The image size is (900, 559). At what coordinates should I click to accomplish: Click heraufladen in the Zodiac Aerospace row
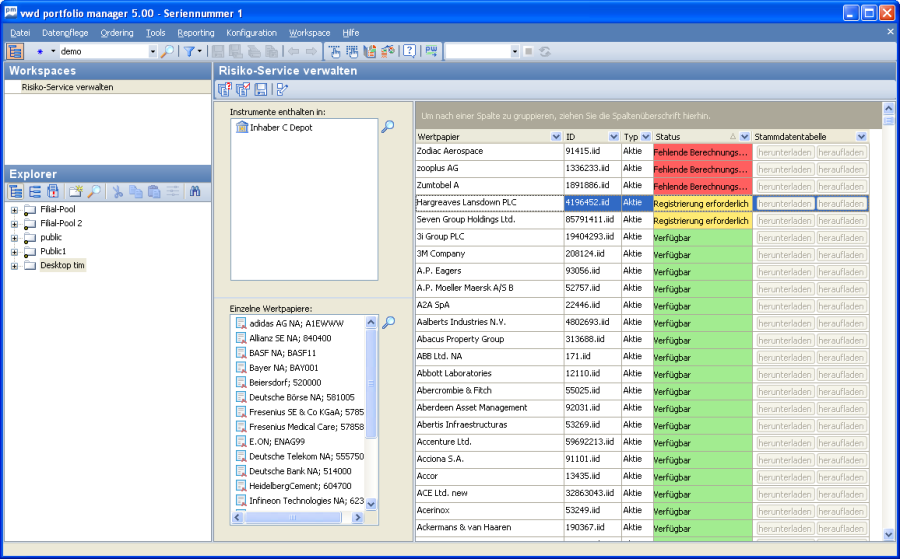coord(841,152)
